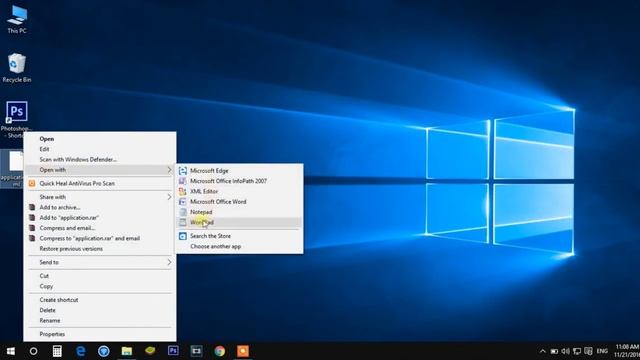Click Search the Store entry
640x360 pixels.
pyautogui.click(x=239, y=236)
